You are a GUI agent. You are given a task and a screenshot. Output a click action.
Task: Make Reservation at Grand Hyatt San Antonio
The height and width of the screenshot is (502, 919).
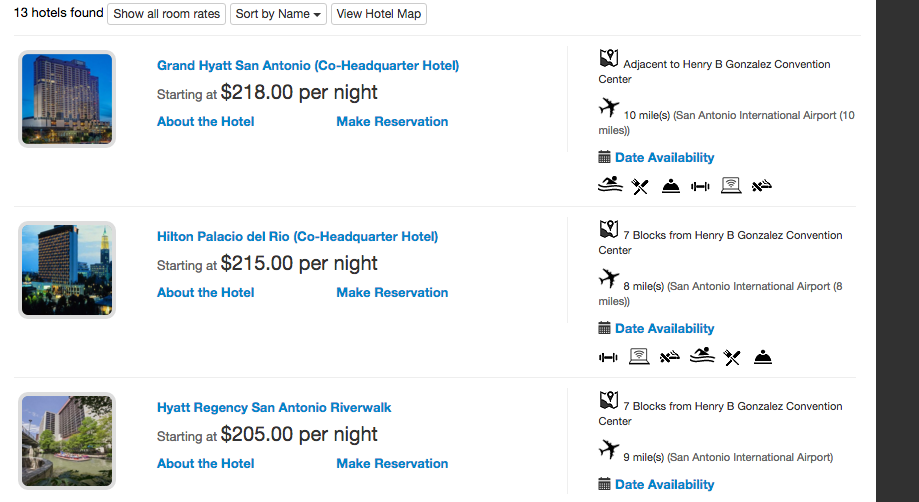pos(392,122)
